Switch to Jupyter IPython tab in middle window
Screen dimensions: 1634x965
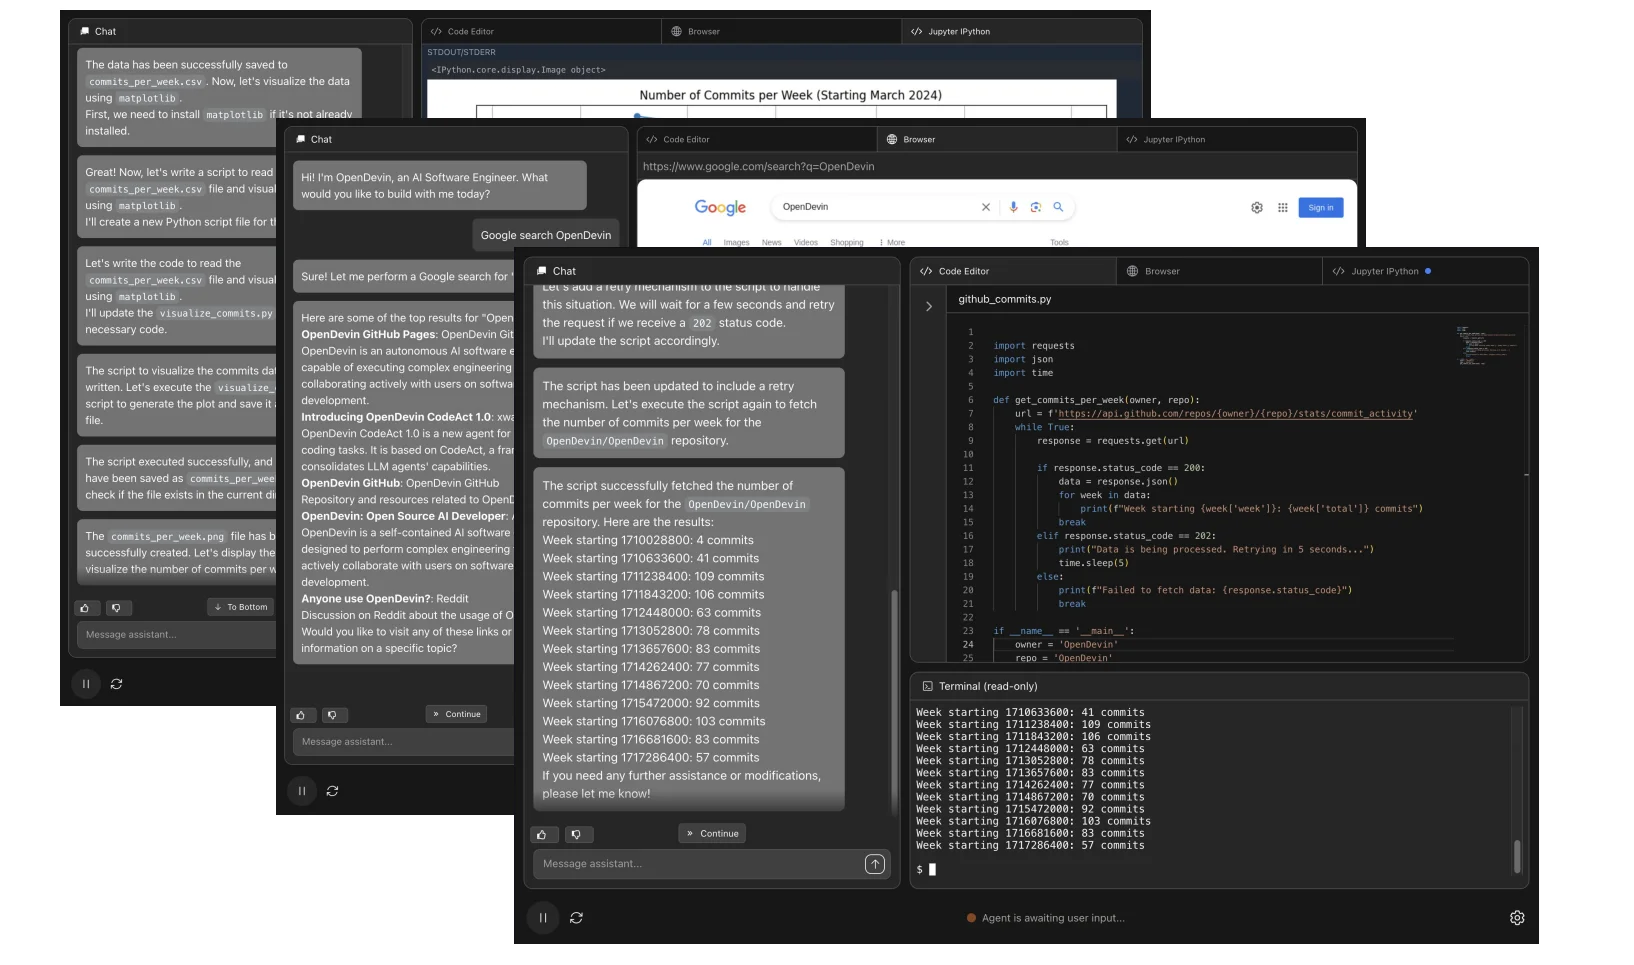point(1237,139)
